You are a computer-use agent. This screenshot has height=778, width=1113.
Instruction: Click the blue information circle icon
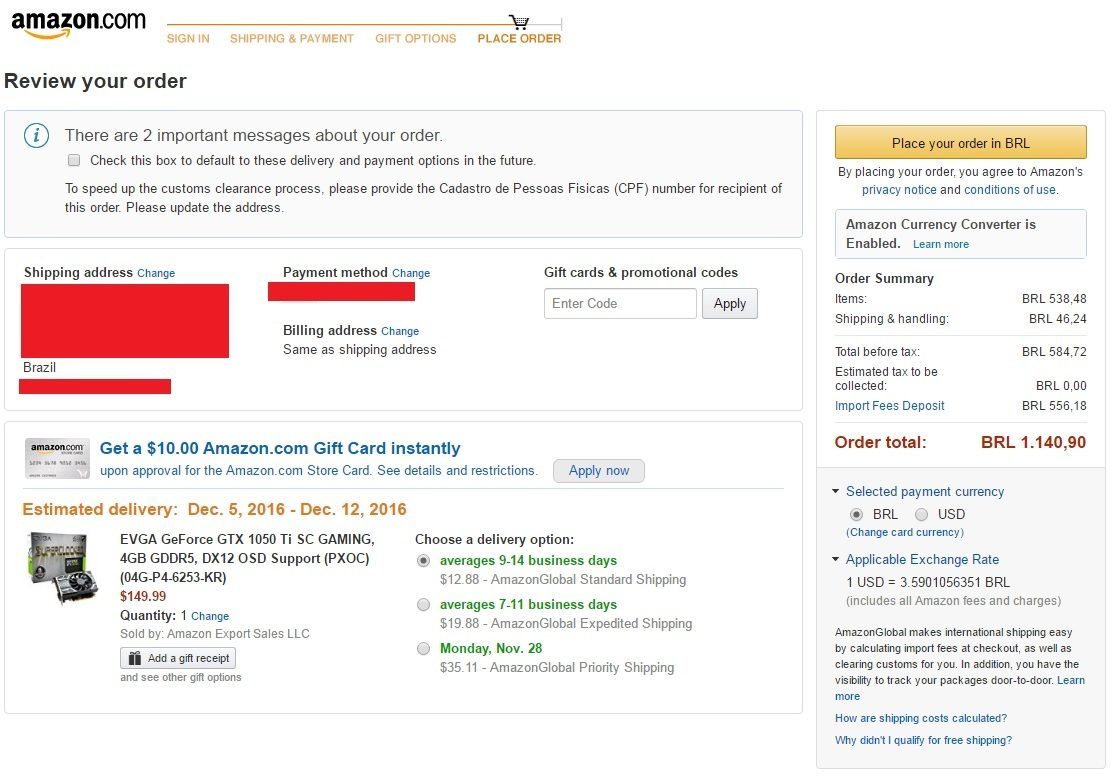pos(36,135)
